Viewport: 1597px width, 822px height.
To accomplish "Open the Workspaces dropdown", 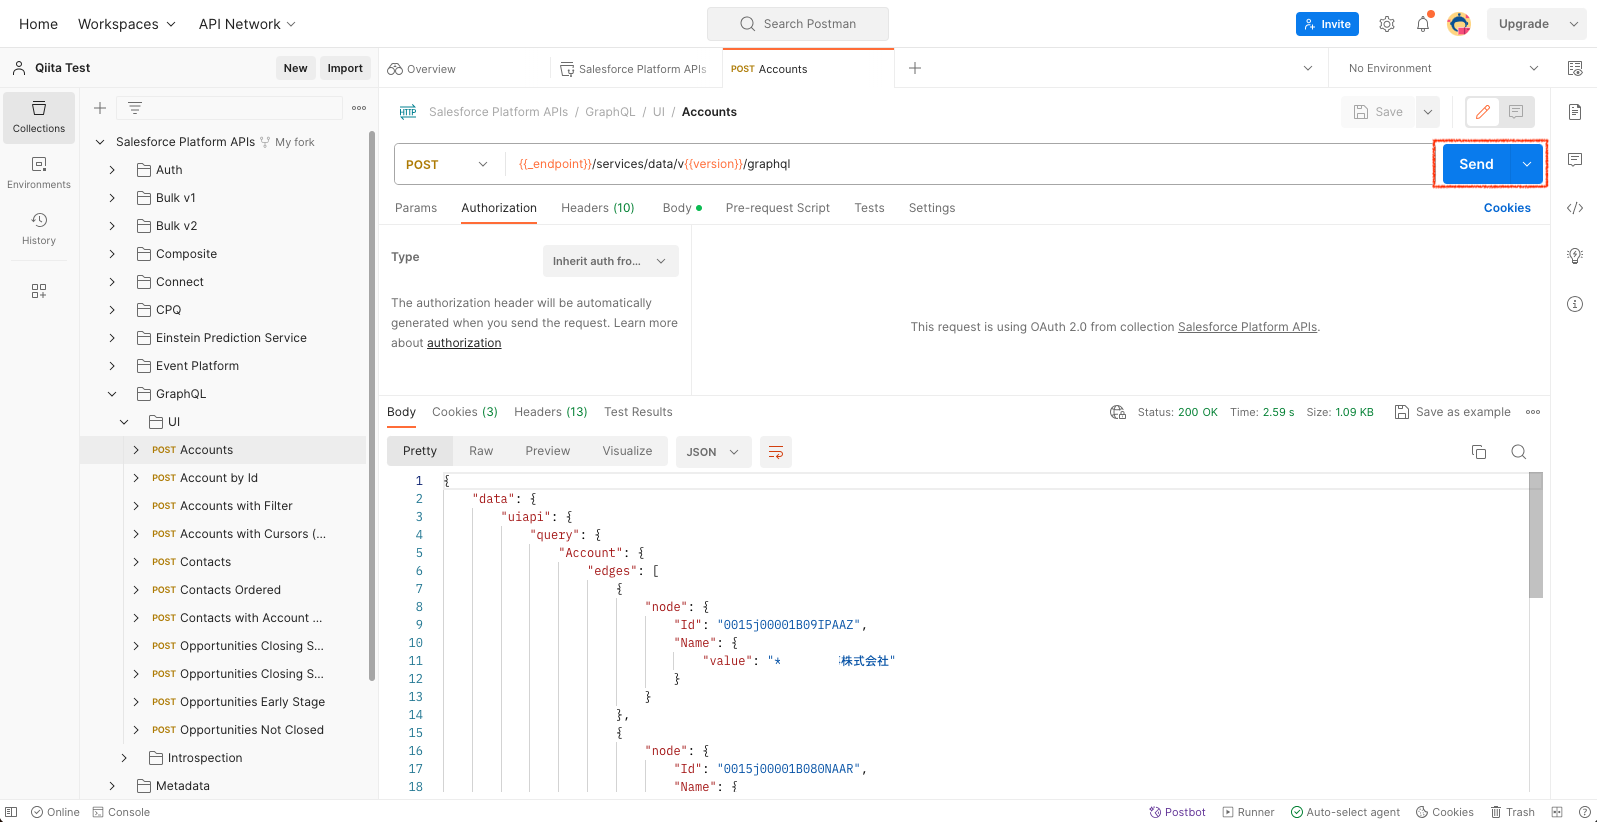I will tap(127, 24).
